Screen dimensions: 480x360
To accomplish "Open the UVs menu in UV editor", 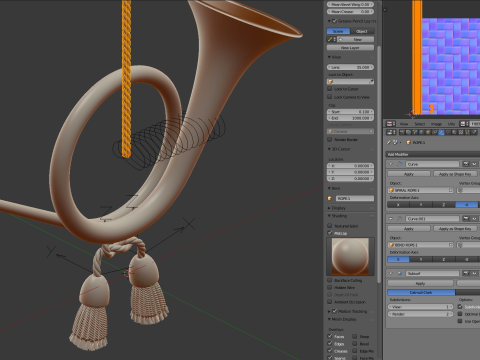I will [x=451, y=124].
